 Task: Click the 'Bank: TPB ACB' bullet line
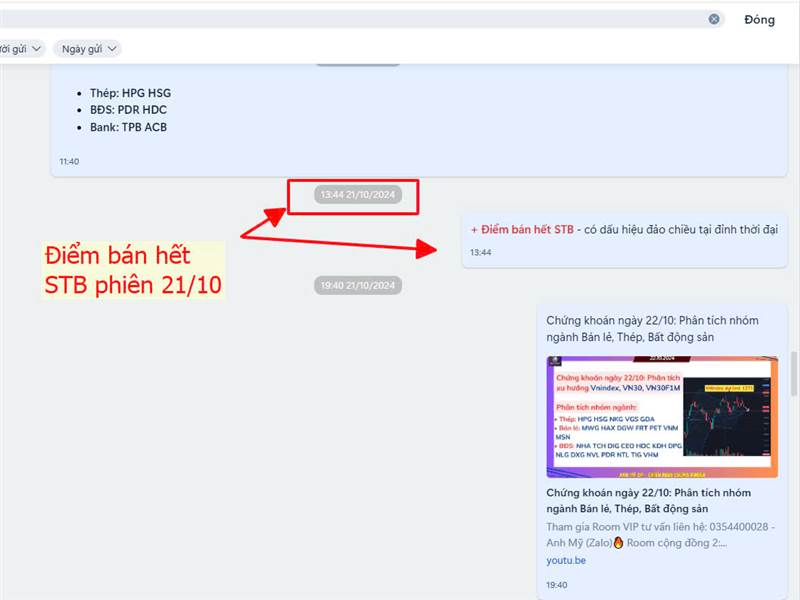click(x=128, y=127)
